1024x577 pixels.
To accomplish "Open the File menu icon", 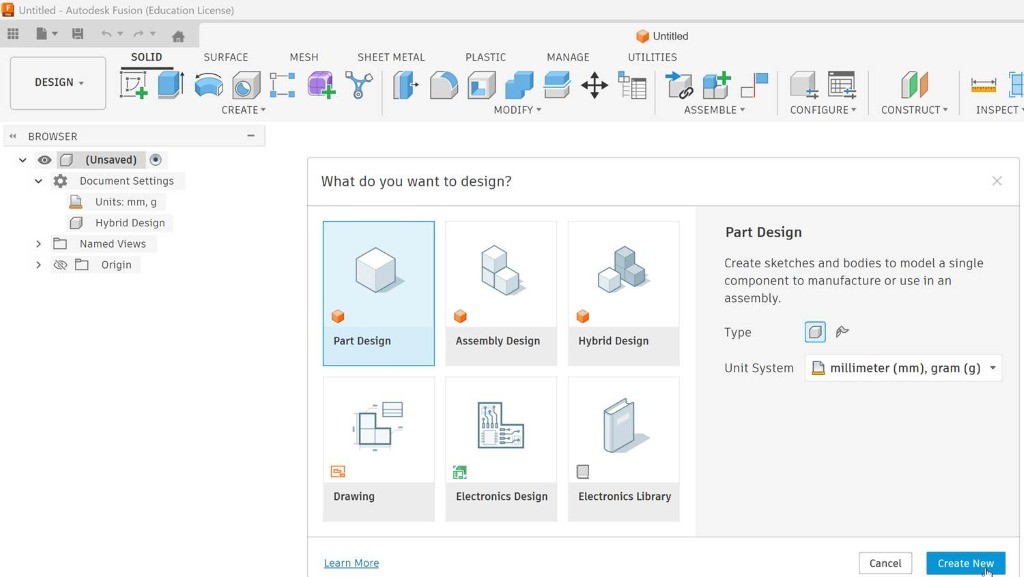I will 42,34.
